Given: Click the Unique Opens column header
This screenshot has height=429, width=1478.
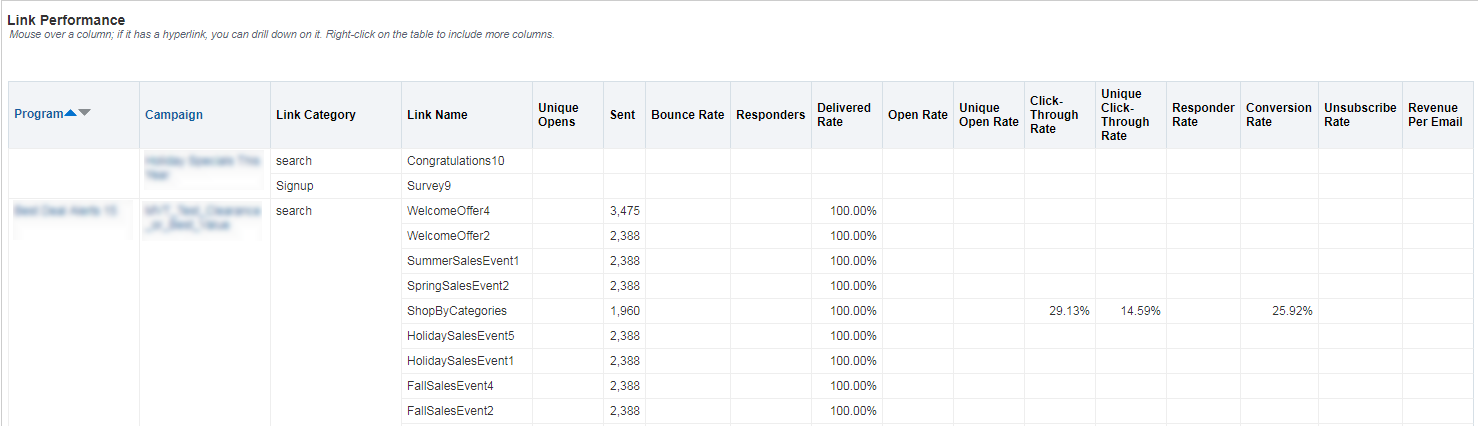Looking at the screenshot, I should click(558, 115).
